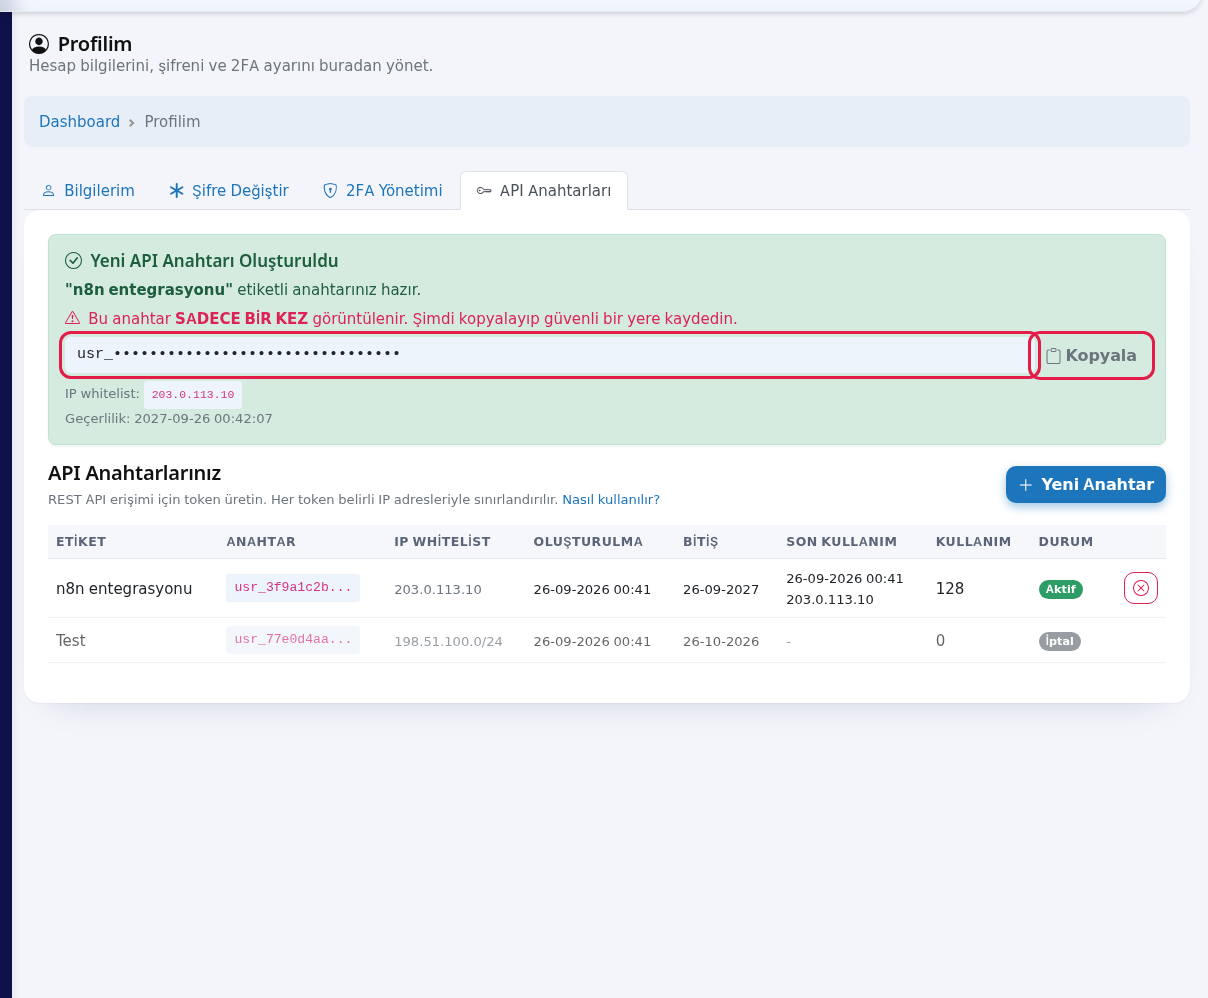Click the ANAHTAR column header
Viewport: 1208px width, 998px height.
click(261, 541)
